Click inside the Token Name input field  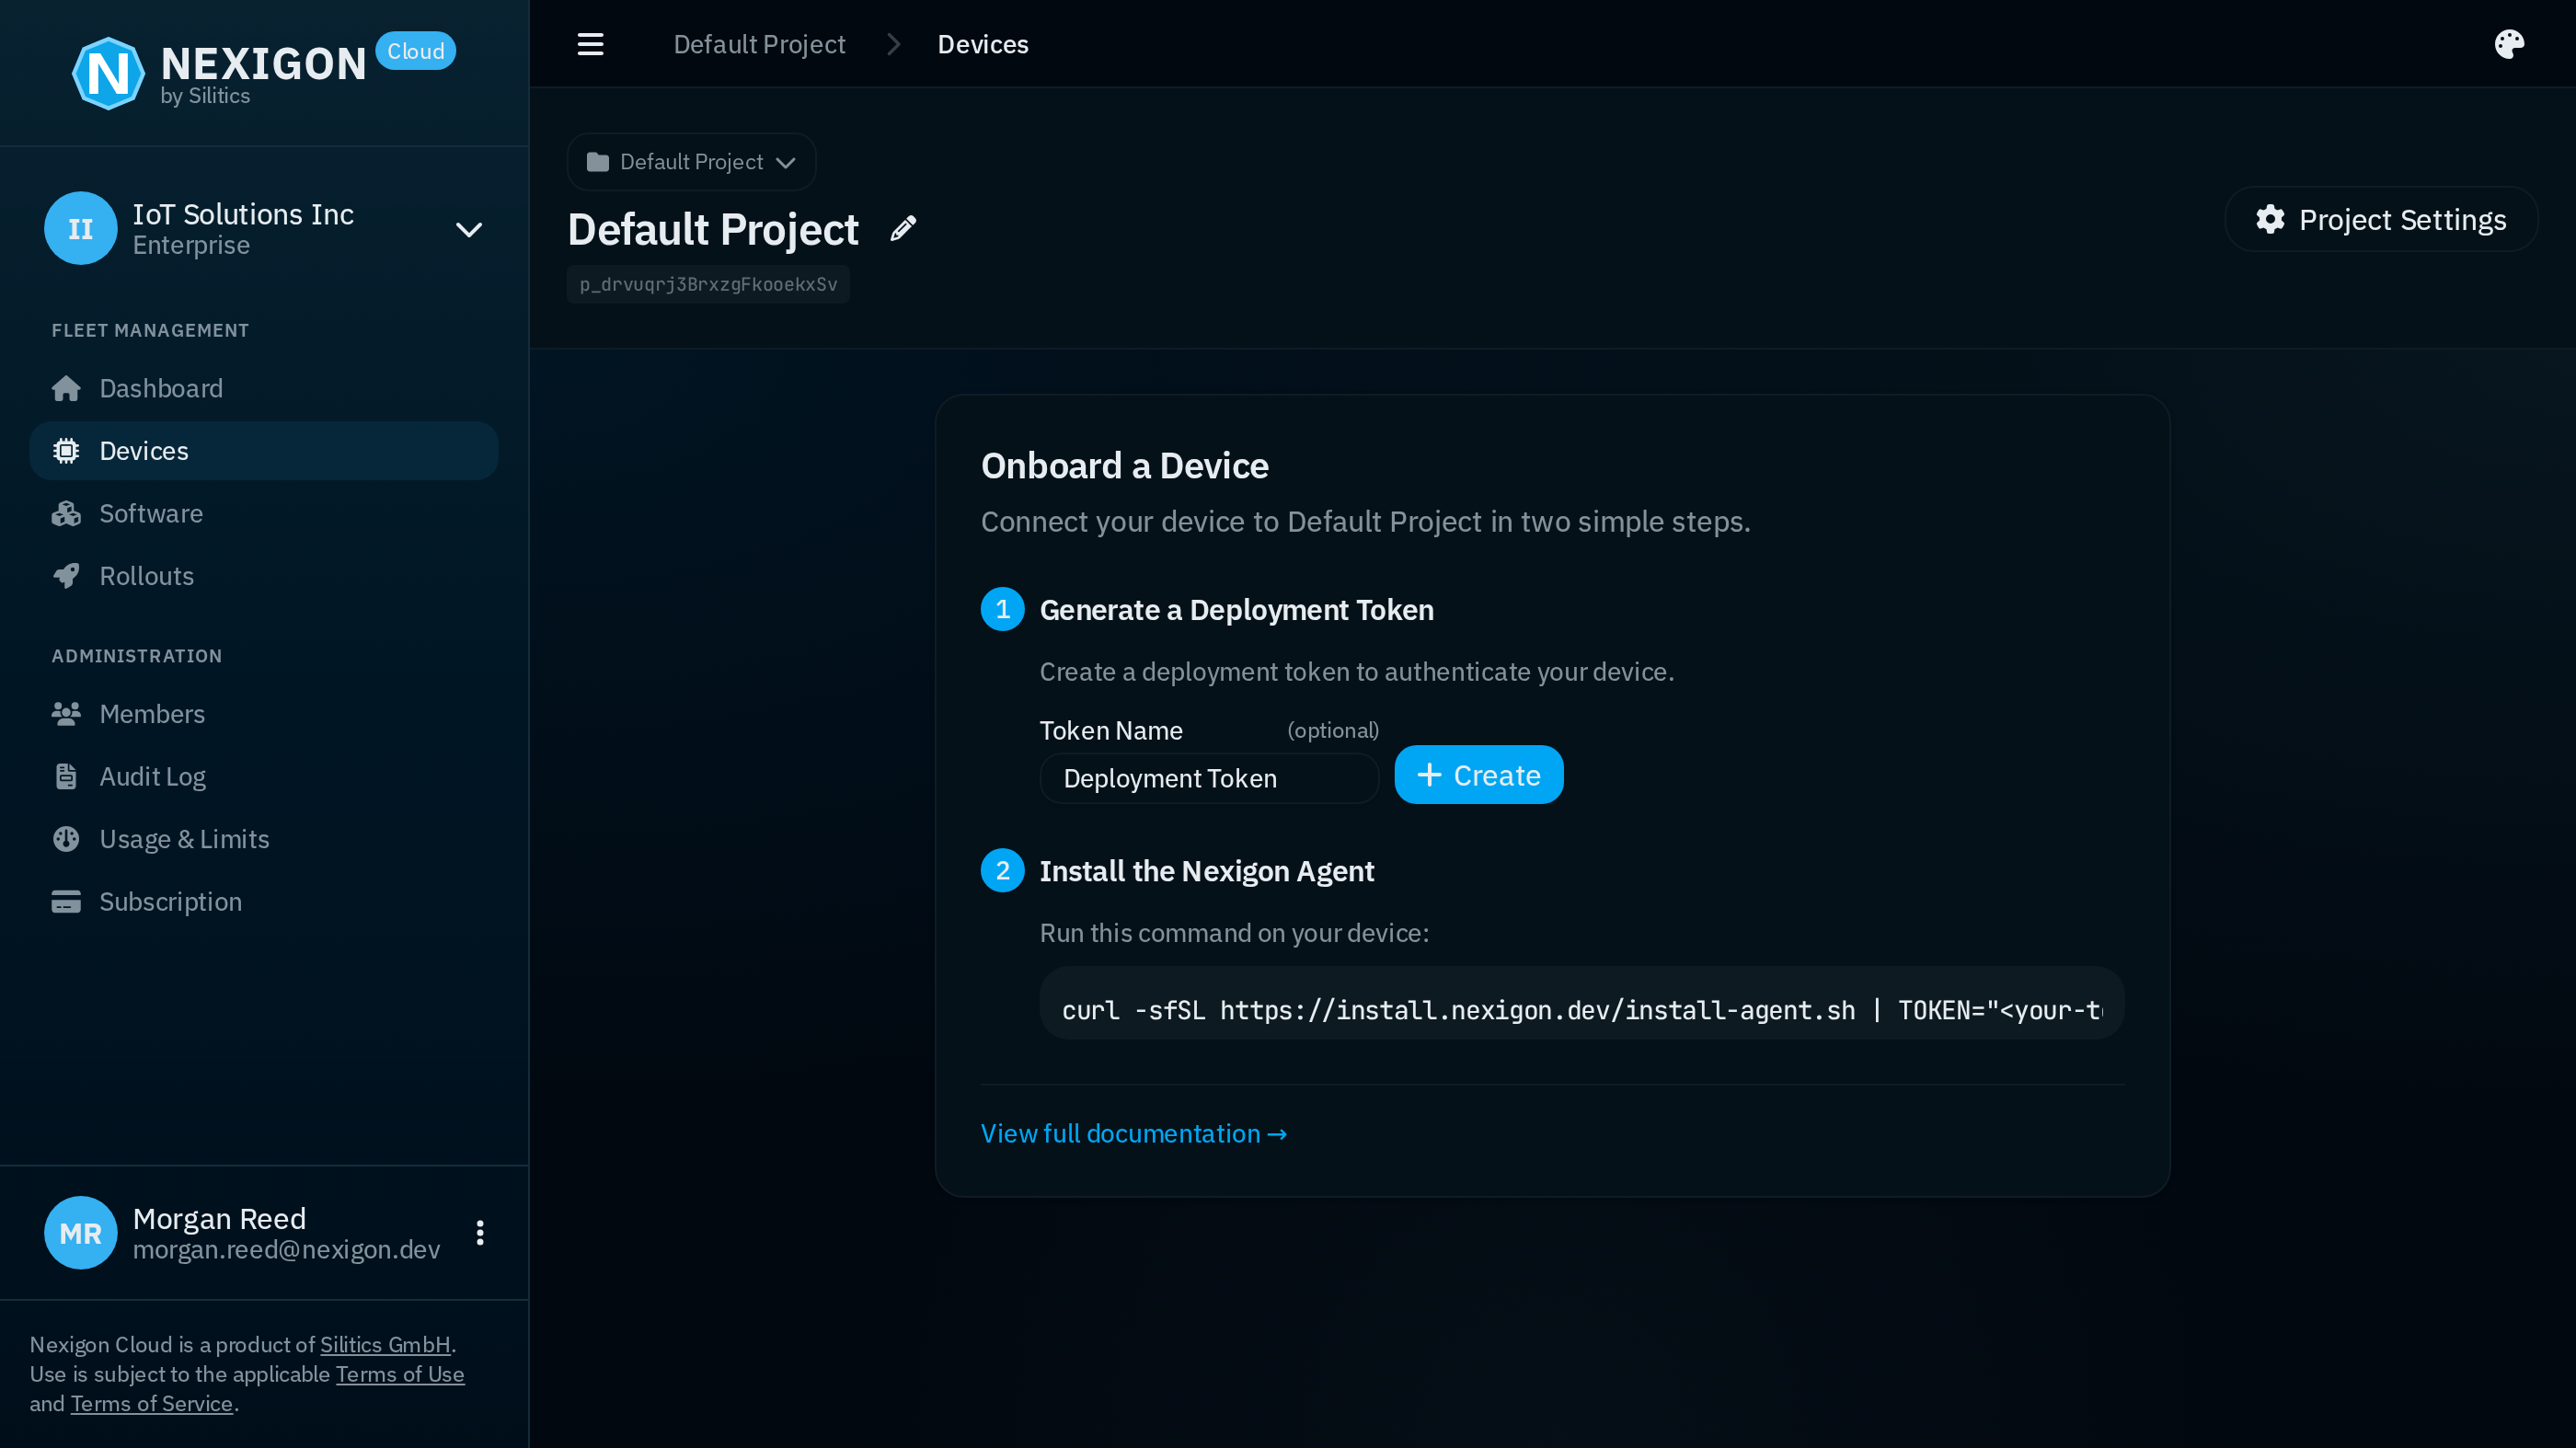pyautogui.click(x=1208, y=778)
